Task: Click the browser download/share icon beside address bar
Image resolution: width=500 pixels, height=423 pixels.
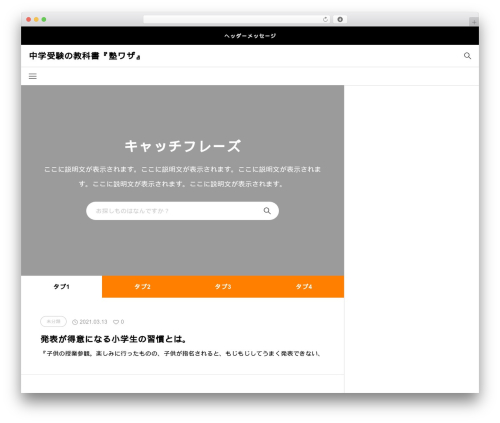Action: pos(340,19)
